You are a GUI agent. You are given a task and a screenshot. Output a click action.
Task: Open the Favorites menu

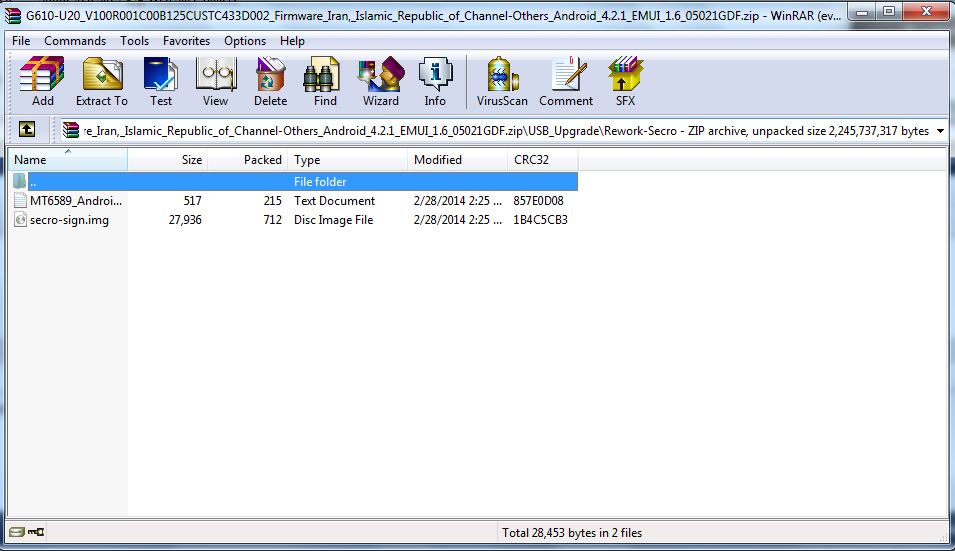coord(186,41)
